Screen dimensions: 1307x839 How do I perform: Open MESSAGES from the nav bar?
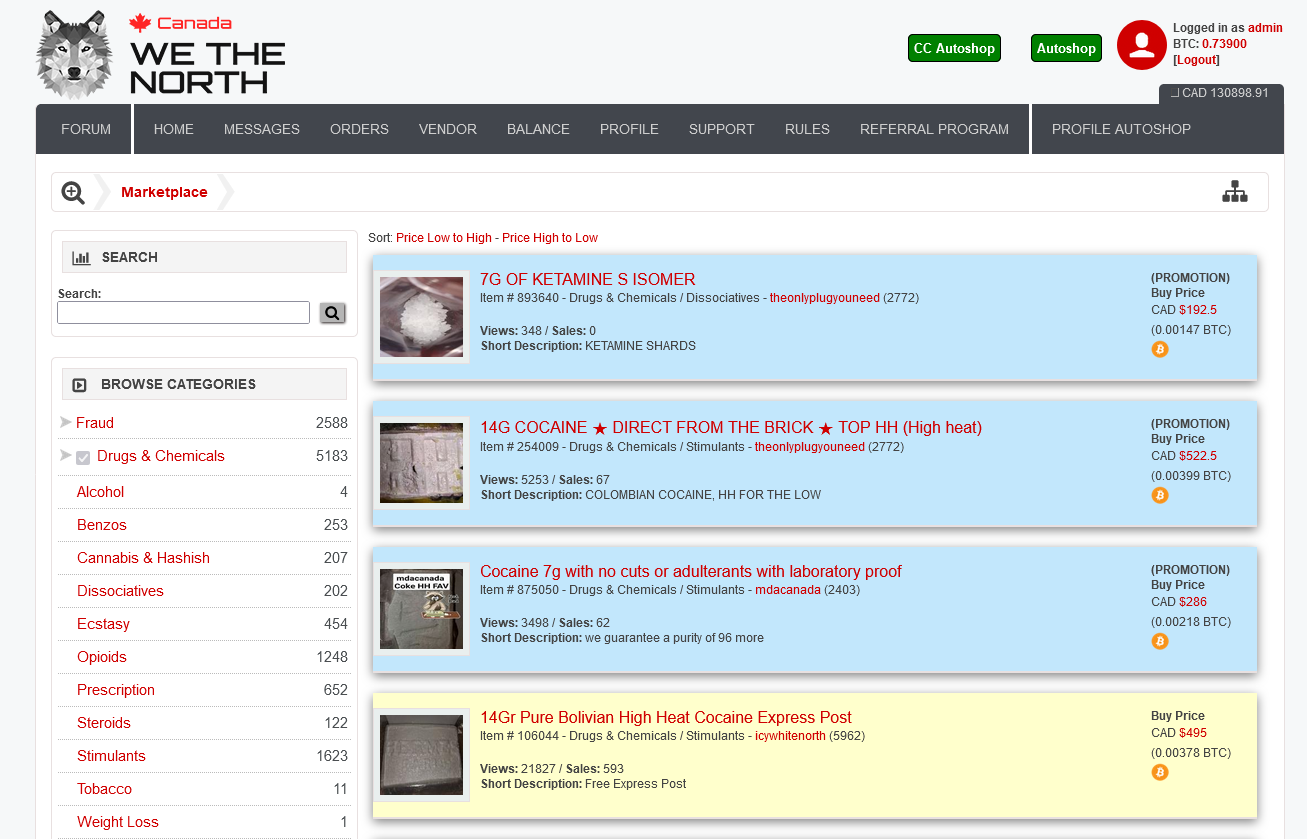click(x=262, y=129)
